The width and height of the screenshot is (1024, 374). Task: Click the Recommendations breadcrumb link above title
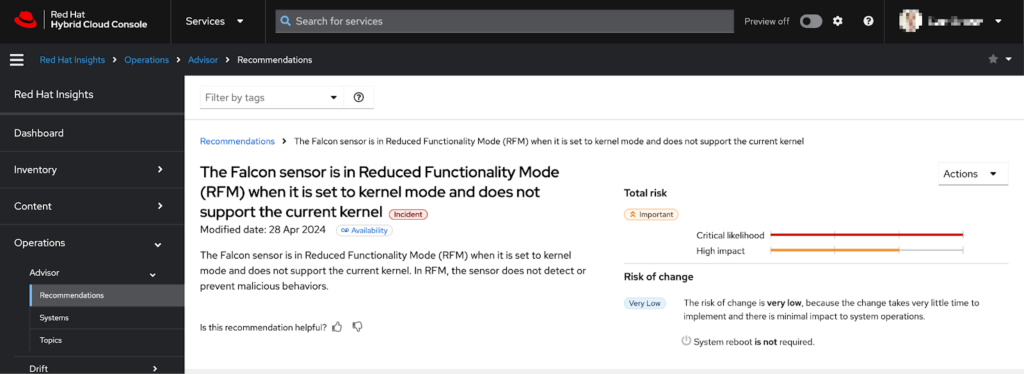237,141
